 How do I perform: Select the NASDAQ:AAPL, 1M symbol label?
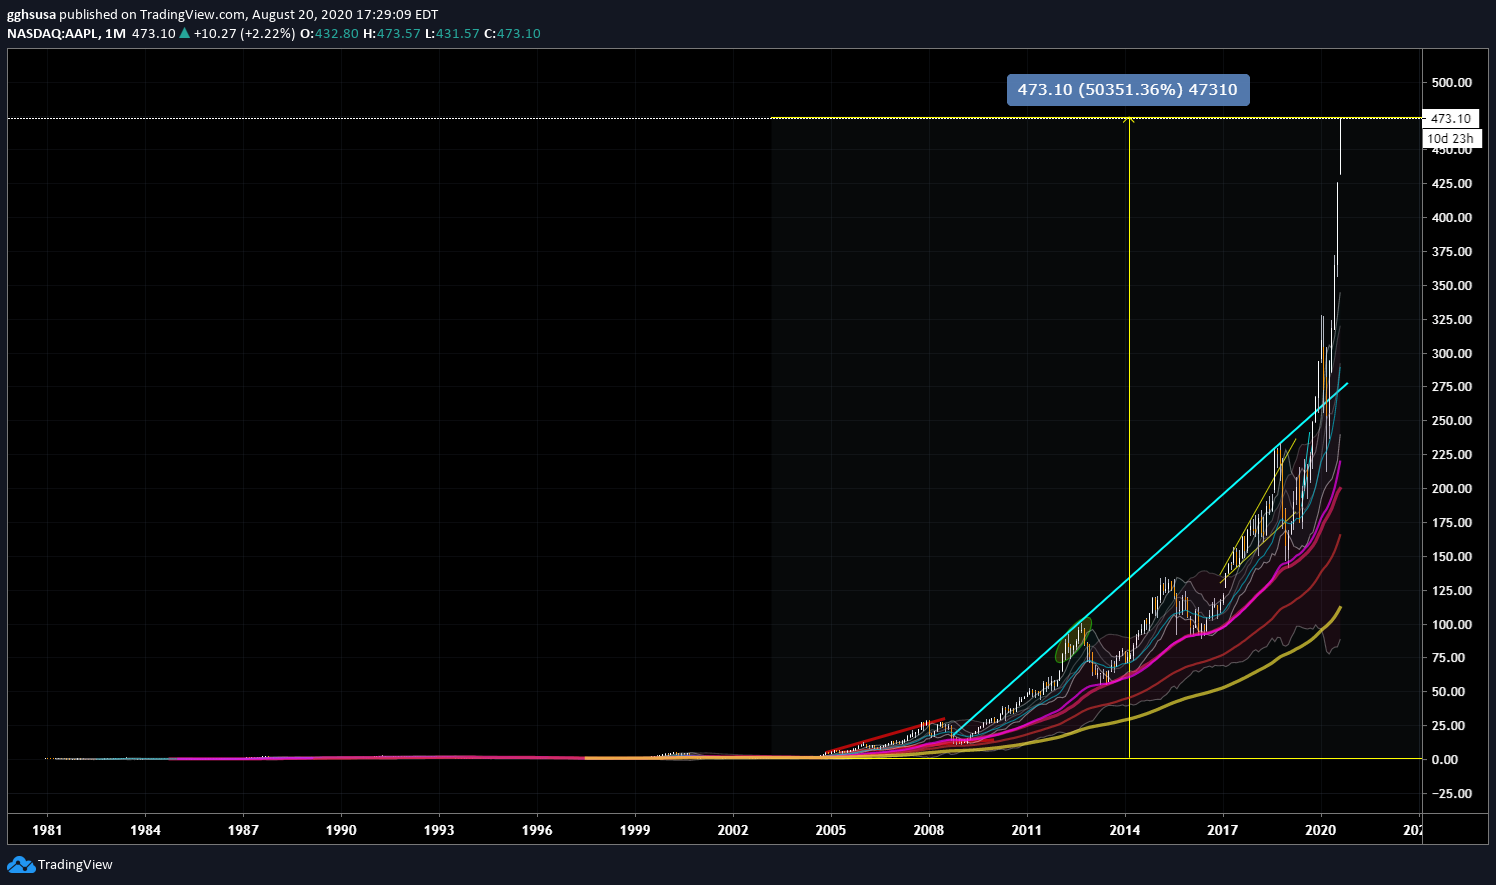(x=66, y=33)
